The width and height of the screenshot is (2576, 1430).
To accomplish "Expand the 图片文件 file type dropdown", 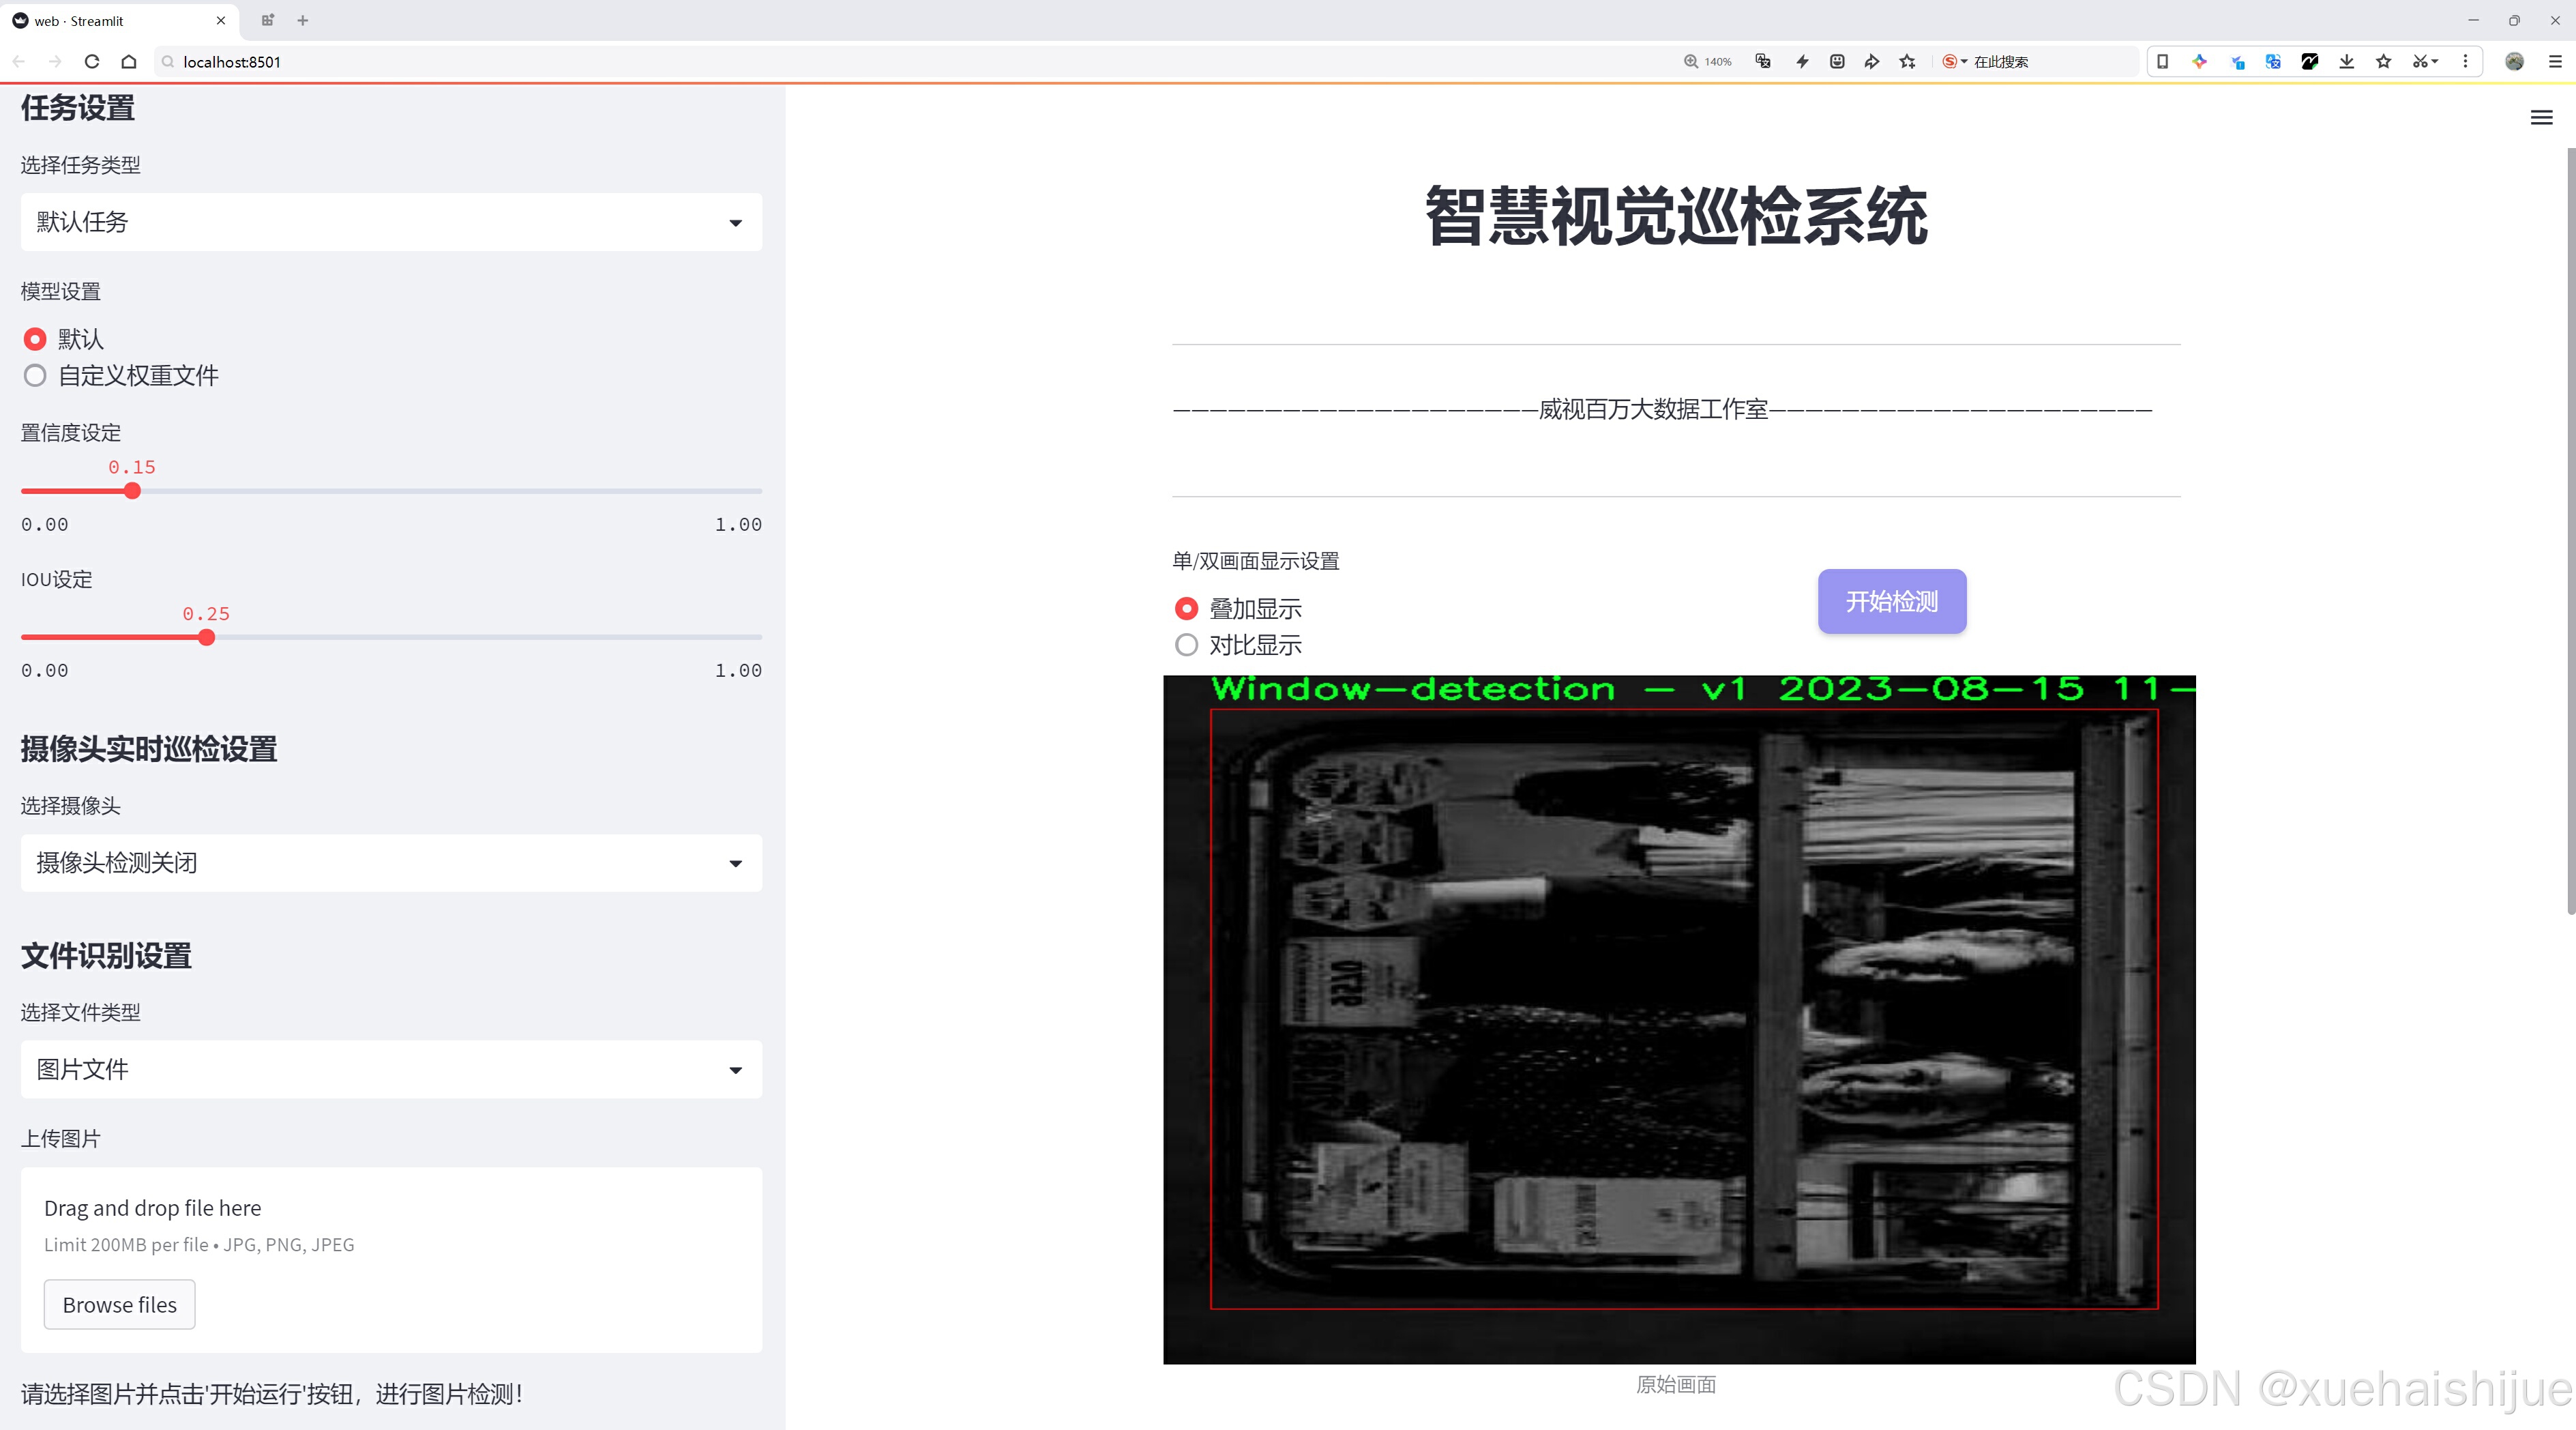I will click(391, 1069).
